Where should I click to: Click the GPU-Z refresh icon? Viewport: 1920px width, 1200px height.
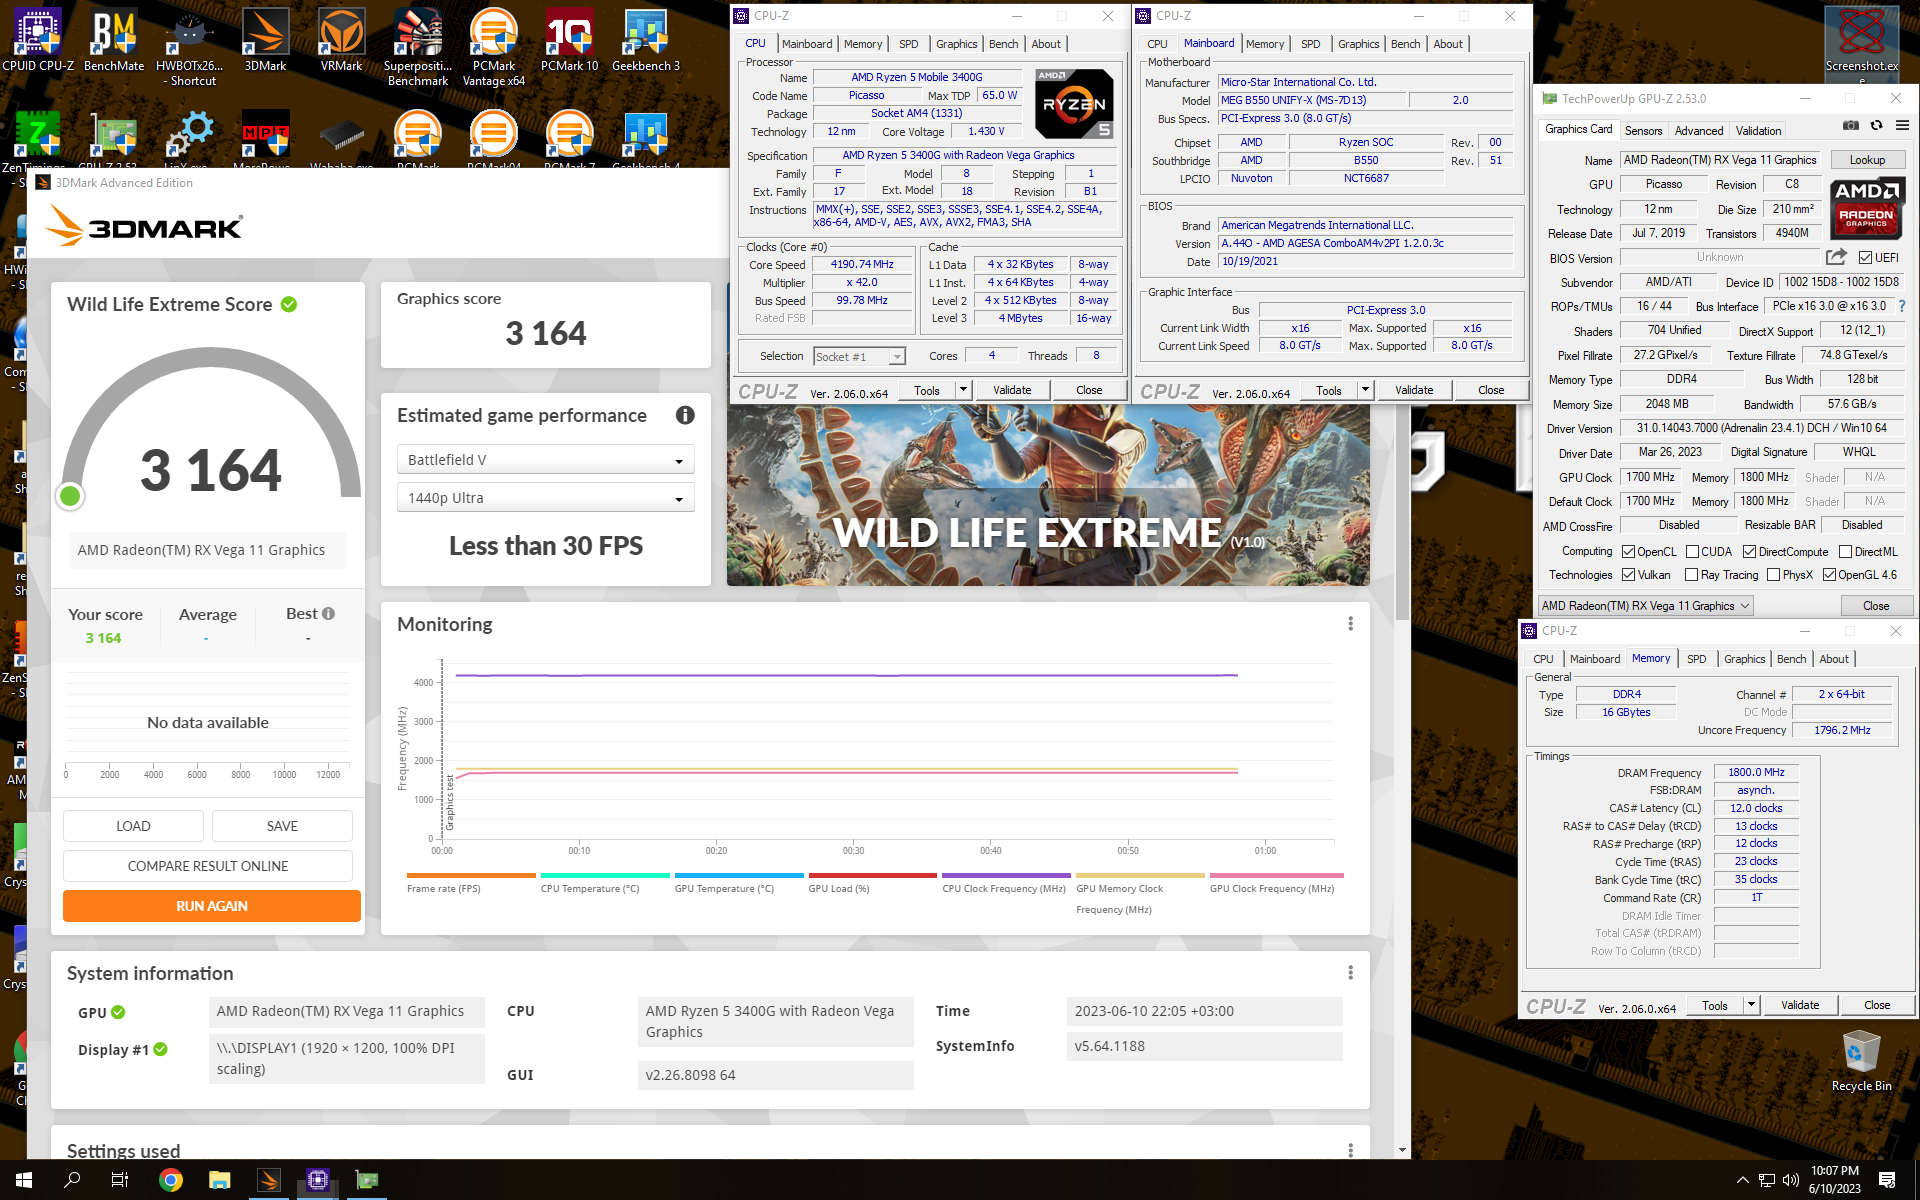pyautogui.click(x=1877, y=126)
